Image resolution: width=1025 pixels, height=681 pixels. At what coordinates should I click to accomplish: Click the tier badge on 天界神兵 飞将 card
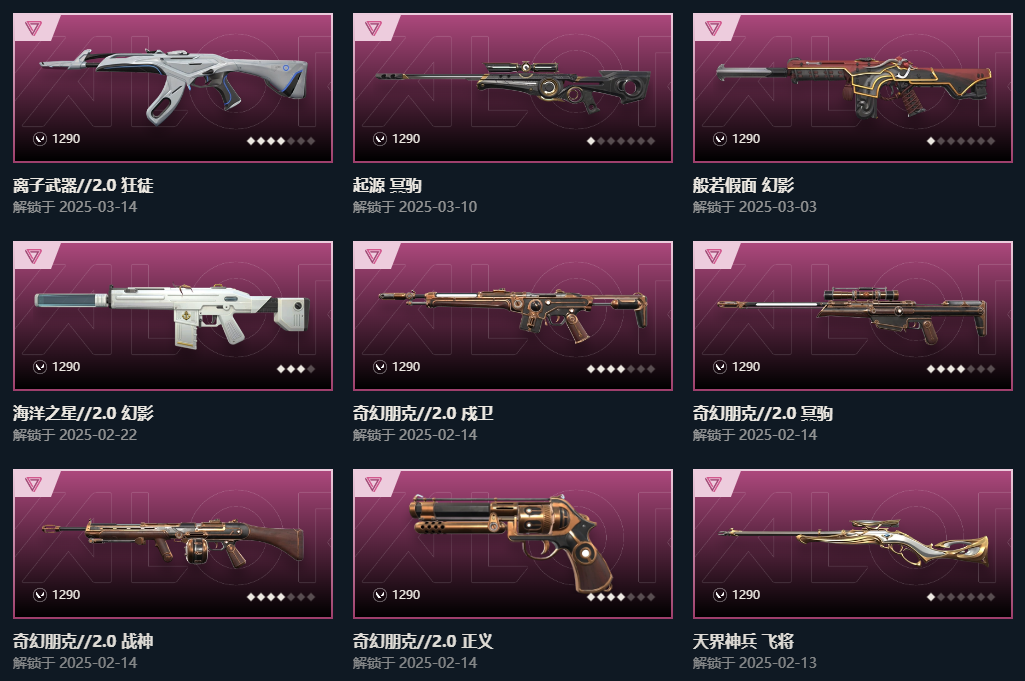(713, 484)
